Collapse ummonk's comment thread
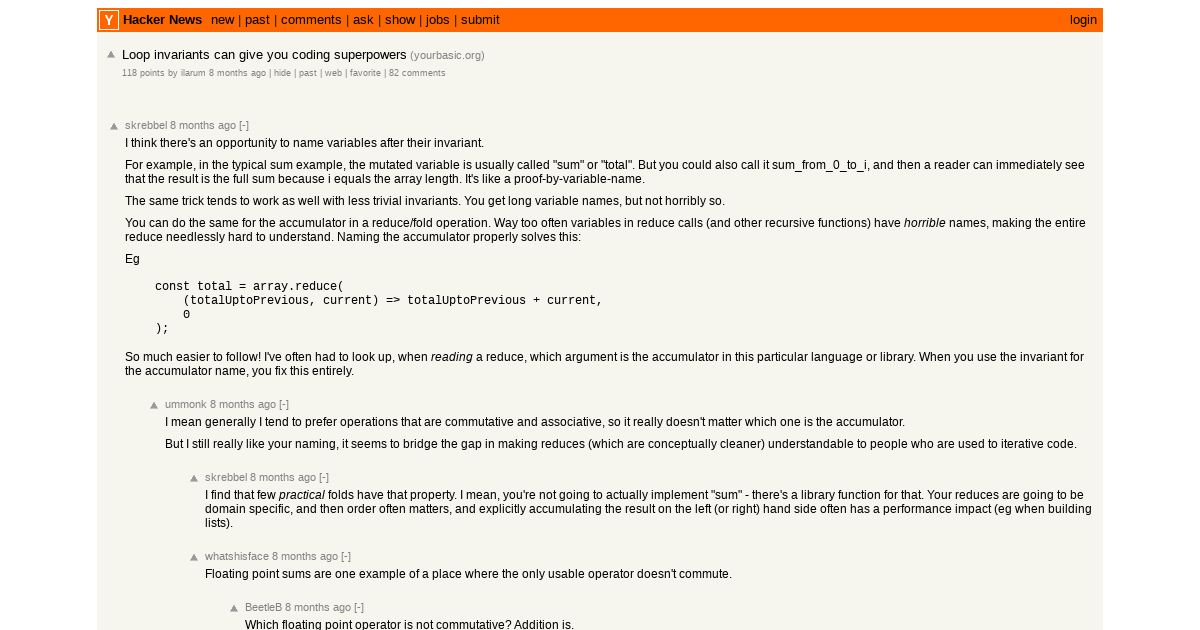Screen dimensions: 1200x630 [284, 405]
